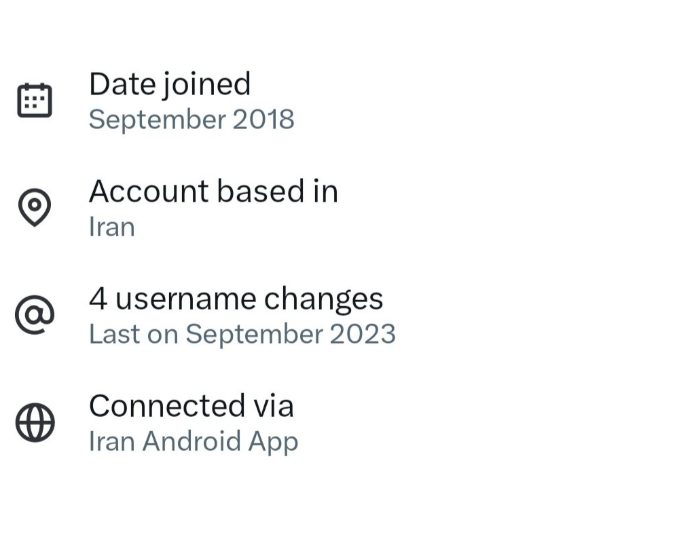Select the Iran Android App text
The image size is (691, 544).
pos(193,441)
